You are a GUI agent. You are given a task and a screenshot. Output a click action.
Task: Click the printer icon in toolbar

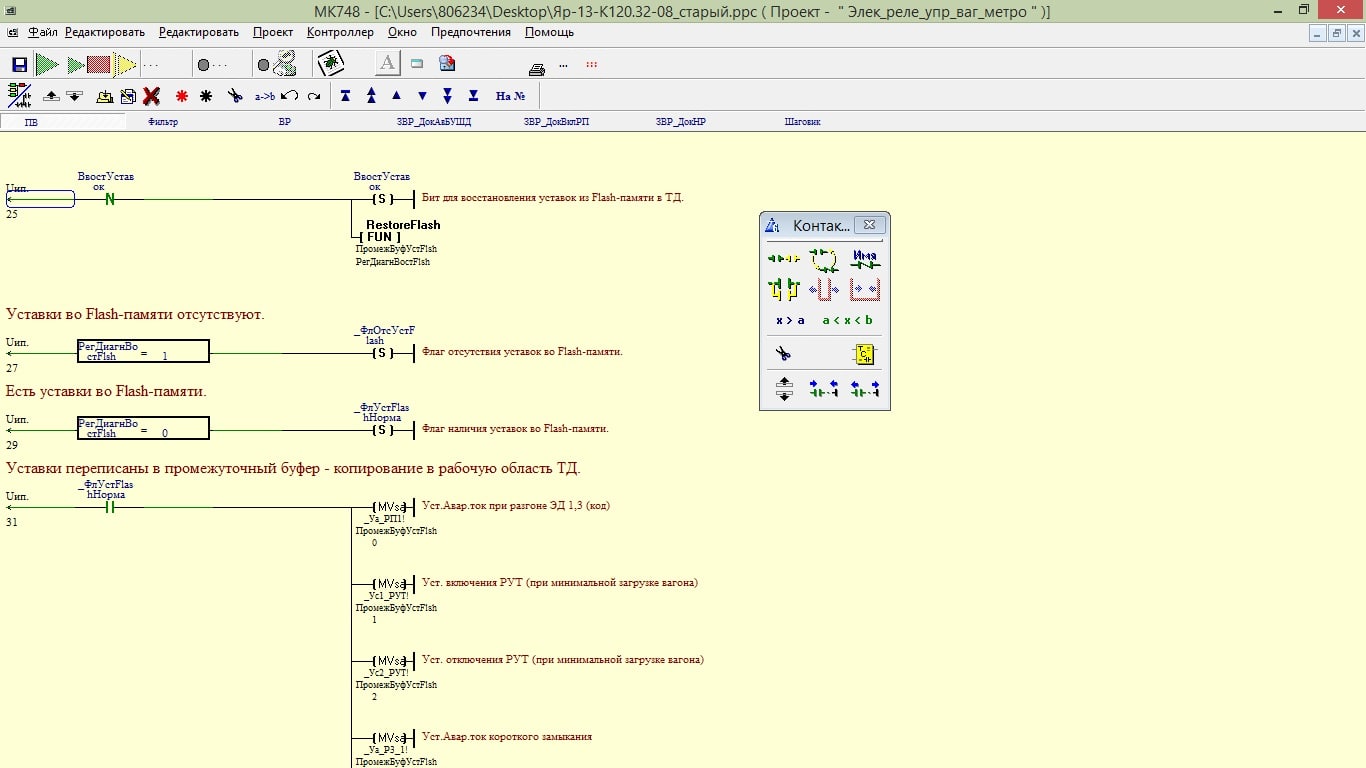pos(537,68)
